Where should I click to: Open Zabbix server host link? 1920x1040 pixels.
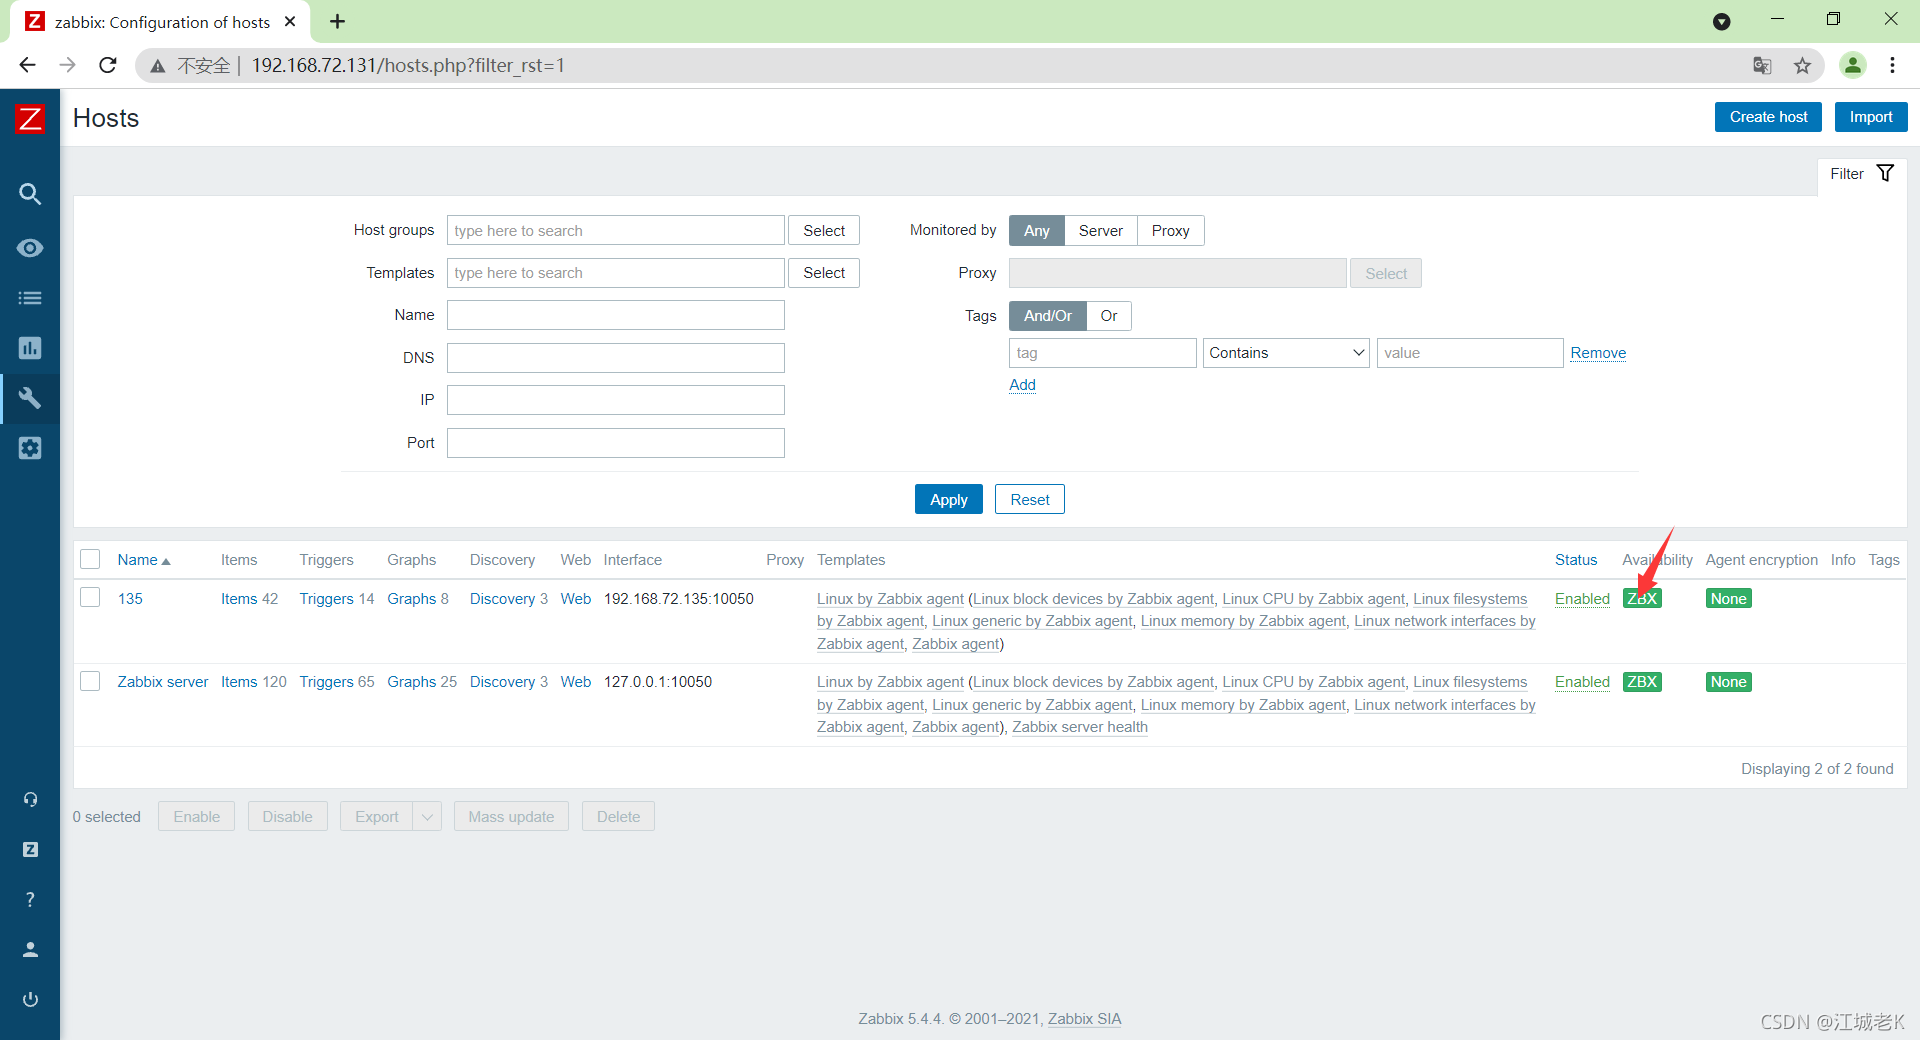162,682
